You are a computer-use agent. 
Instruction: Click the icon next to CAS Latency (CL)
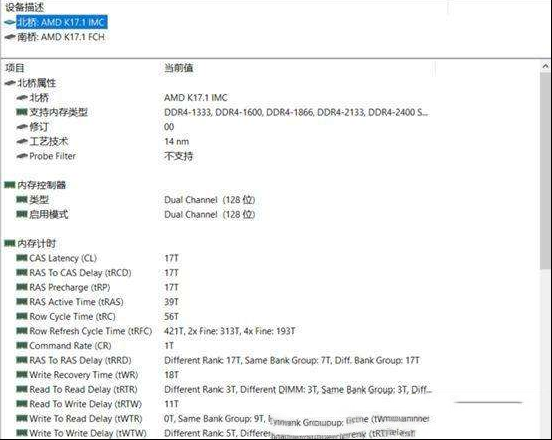[22, 258]
